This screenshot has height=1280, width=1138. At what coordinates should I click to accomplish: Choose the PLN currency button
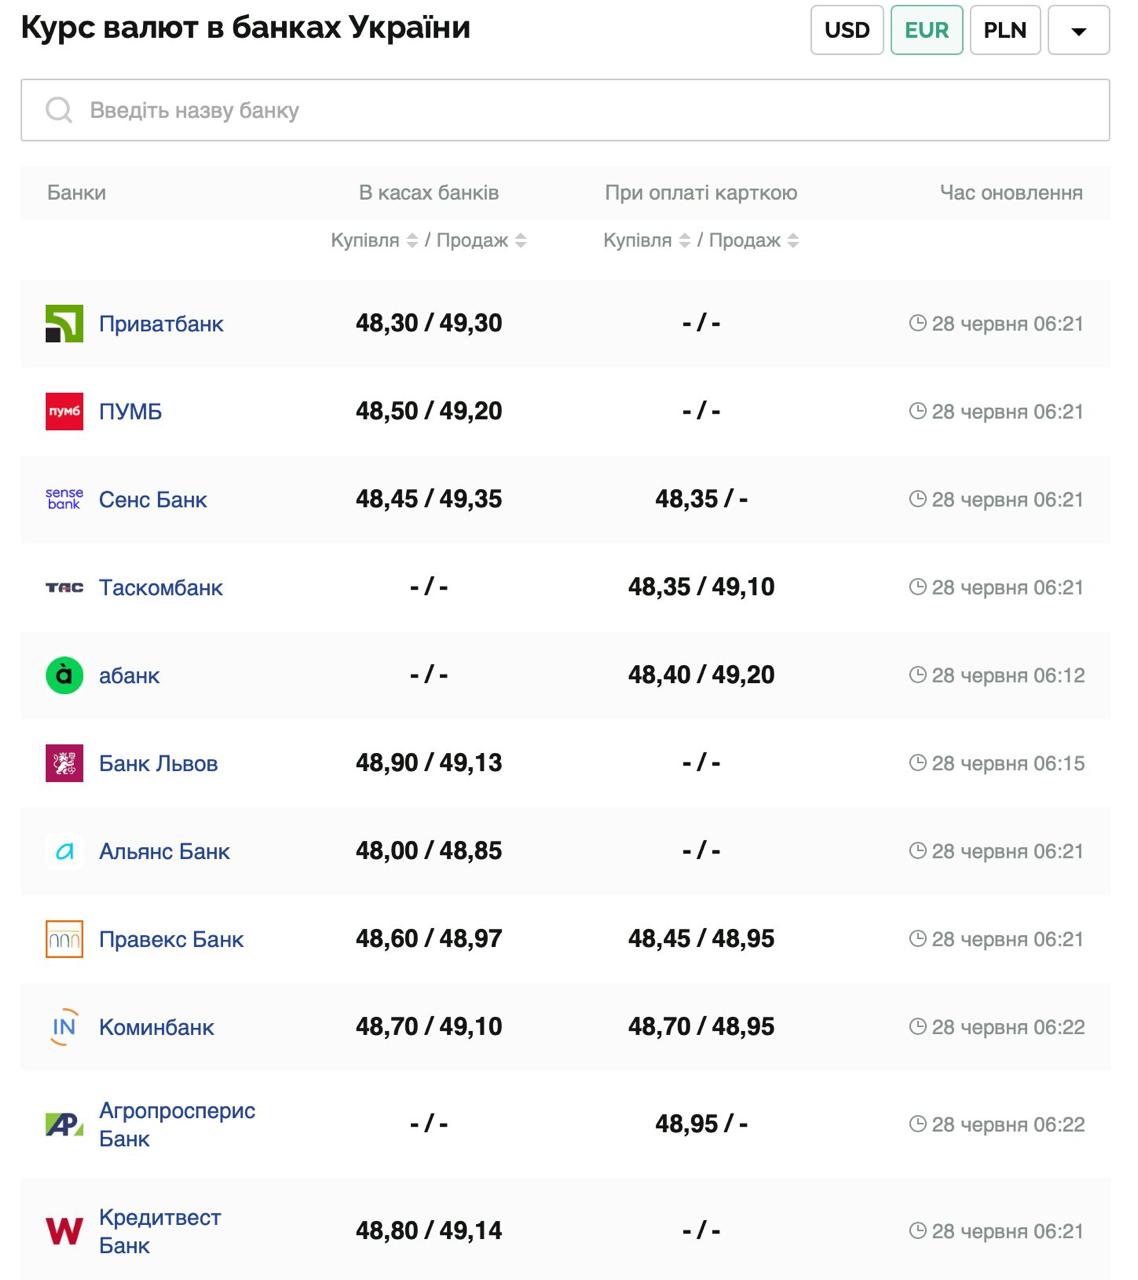[x=1004, y=30]
